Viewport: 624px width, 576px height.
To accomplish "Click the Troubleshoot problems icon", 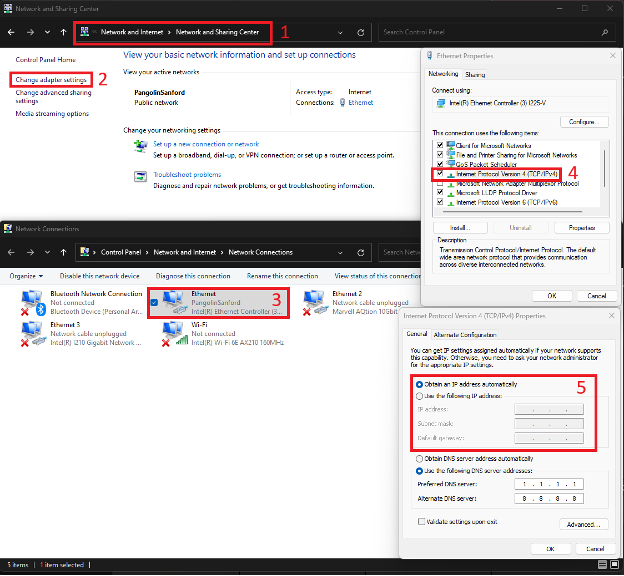I will pos(141,177).
